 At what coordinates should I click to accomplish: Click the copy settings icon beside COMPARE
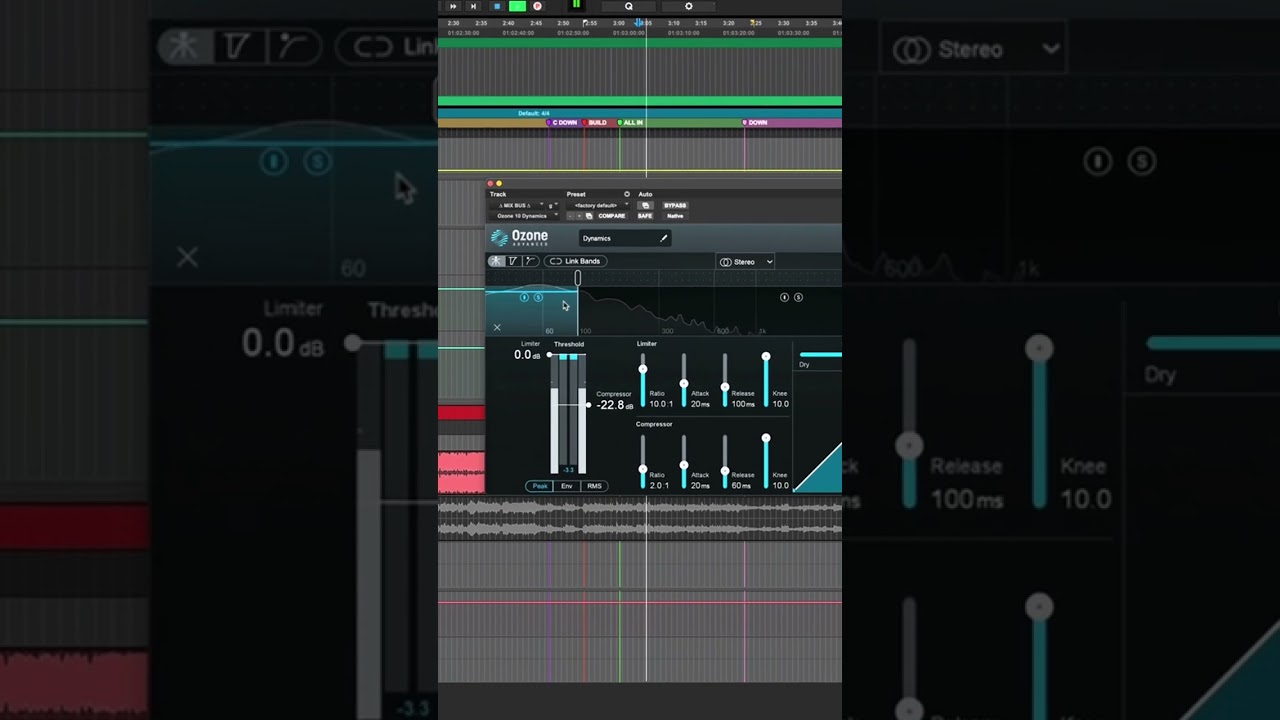589,216
